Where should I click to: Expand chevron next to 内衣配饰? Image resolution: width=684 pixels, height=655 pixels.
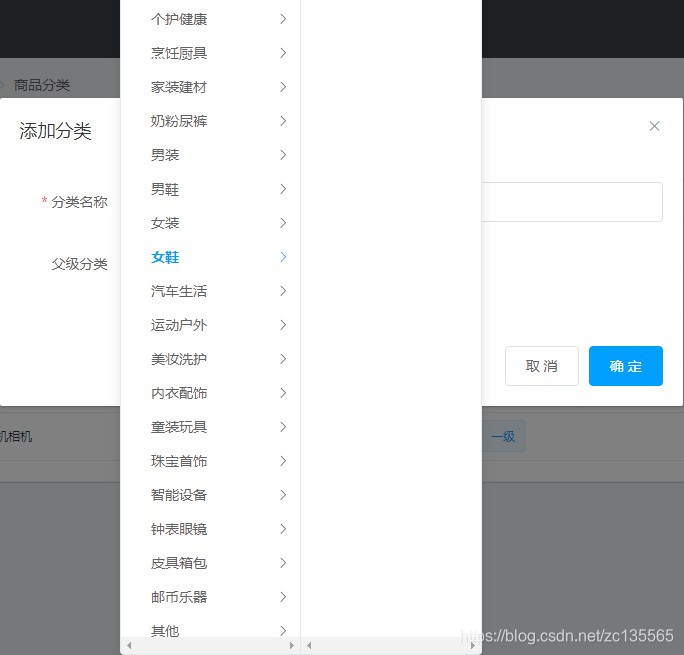point(283,393)
